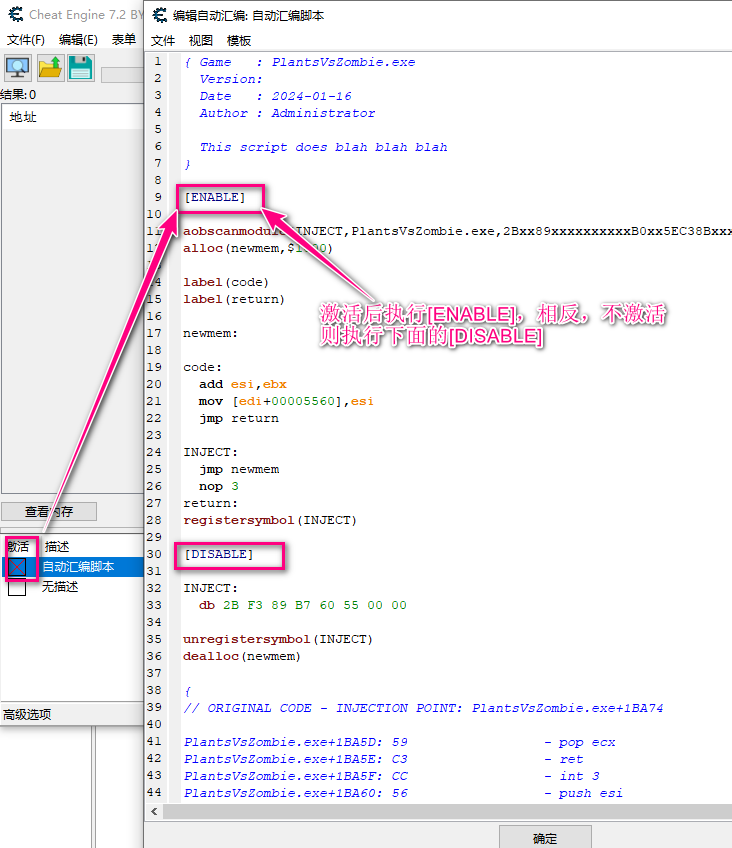Click ORIGINAL CODE comment line

point(423,708)
